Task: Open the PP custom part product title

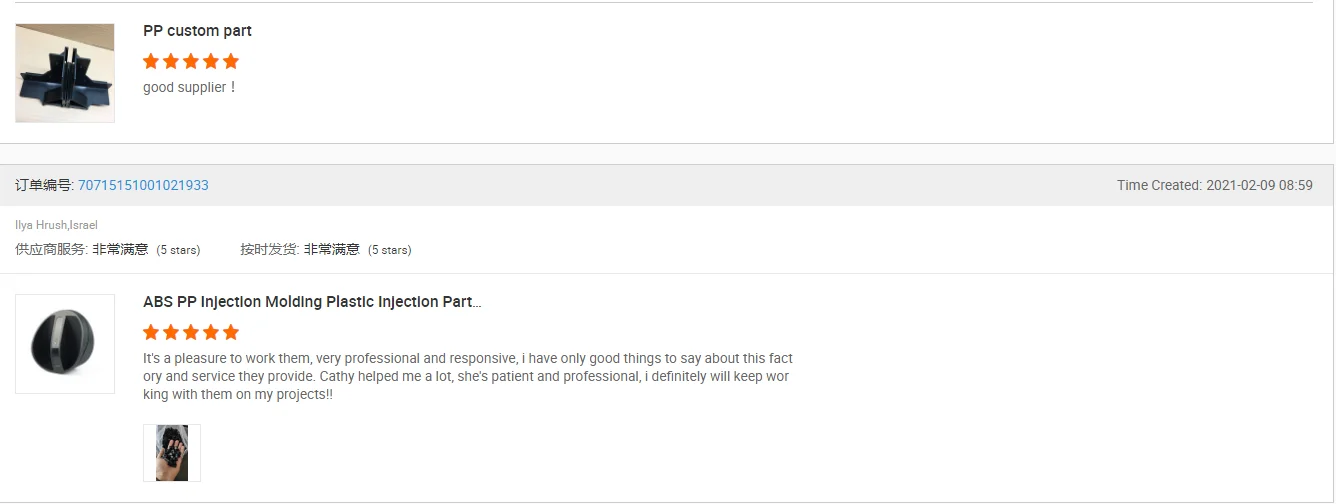Action: 197,31
